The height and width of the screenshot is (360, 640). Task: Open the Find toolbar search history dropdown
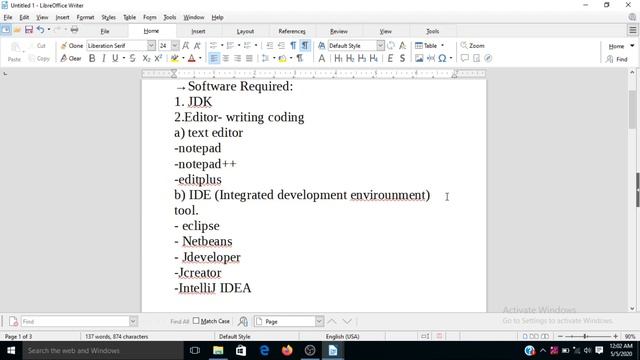[133, 322]
